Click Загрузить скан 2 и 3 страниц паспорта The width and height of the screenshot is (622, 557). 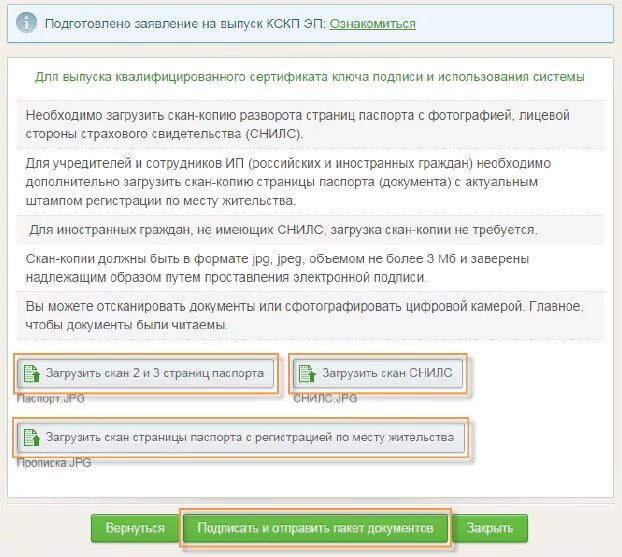(146, 373)
